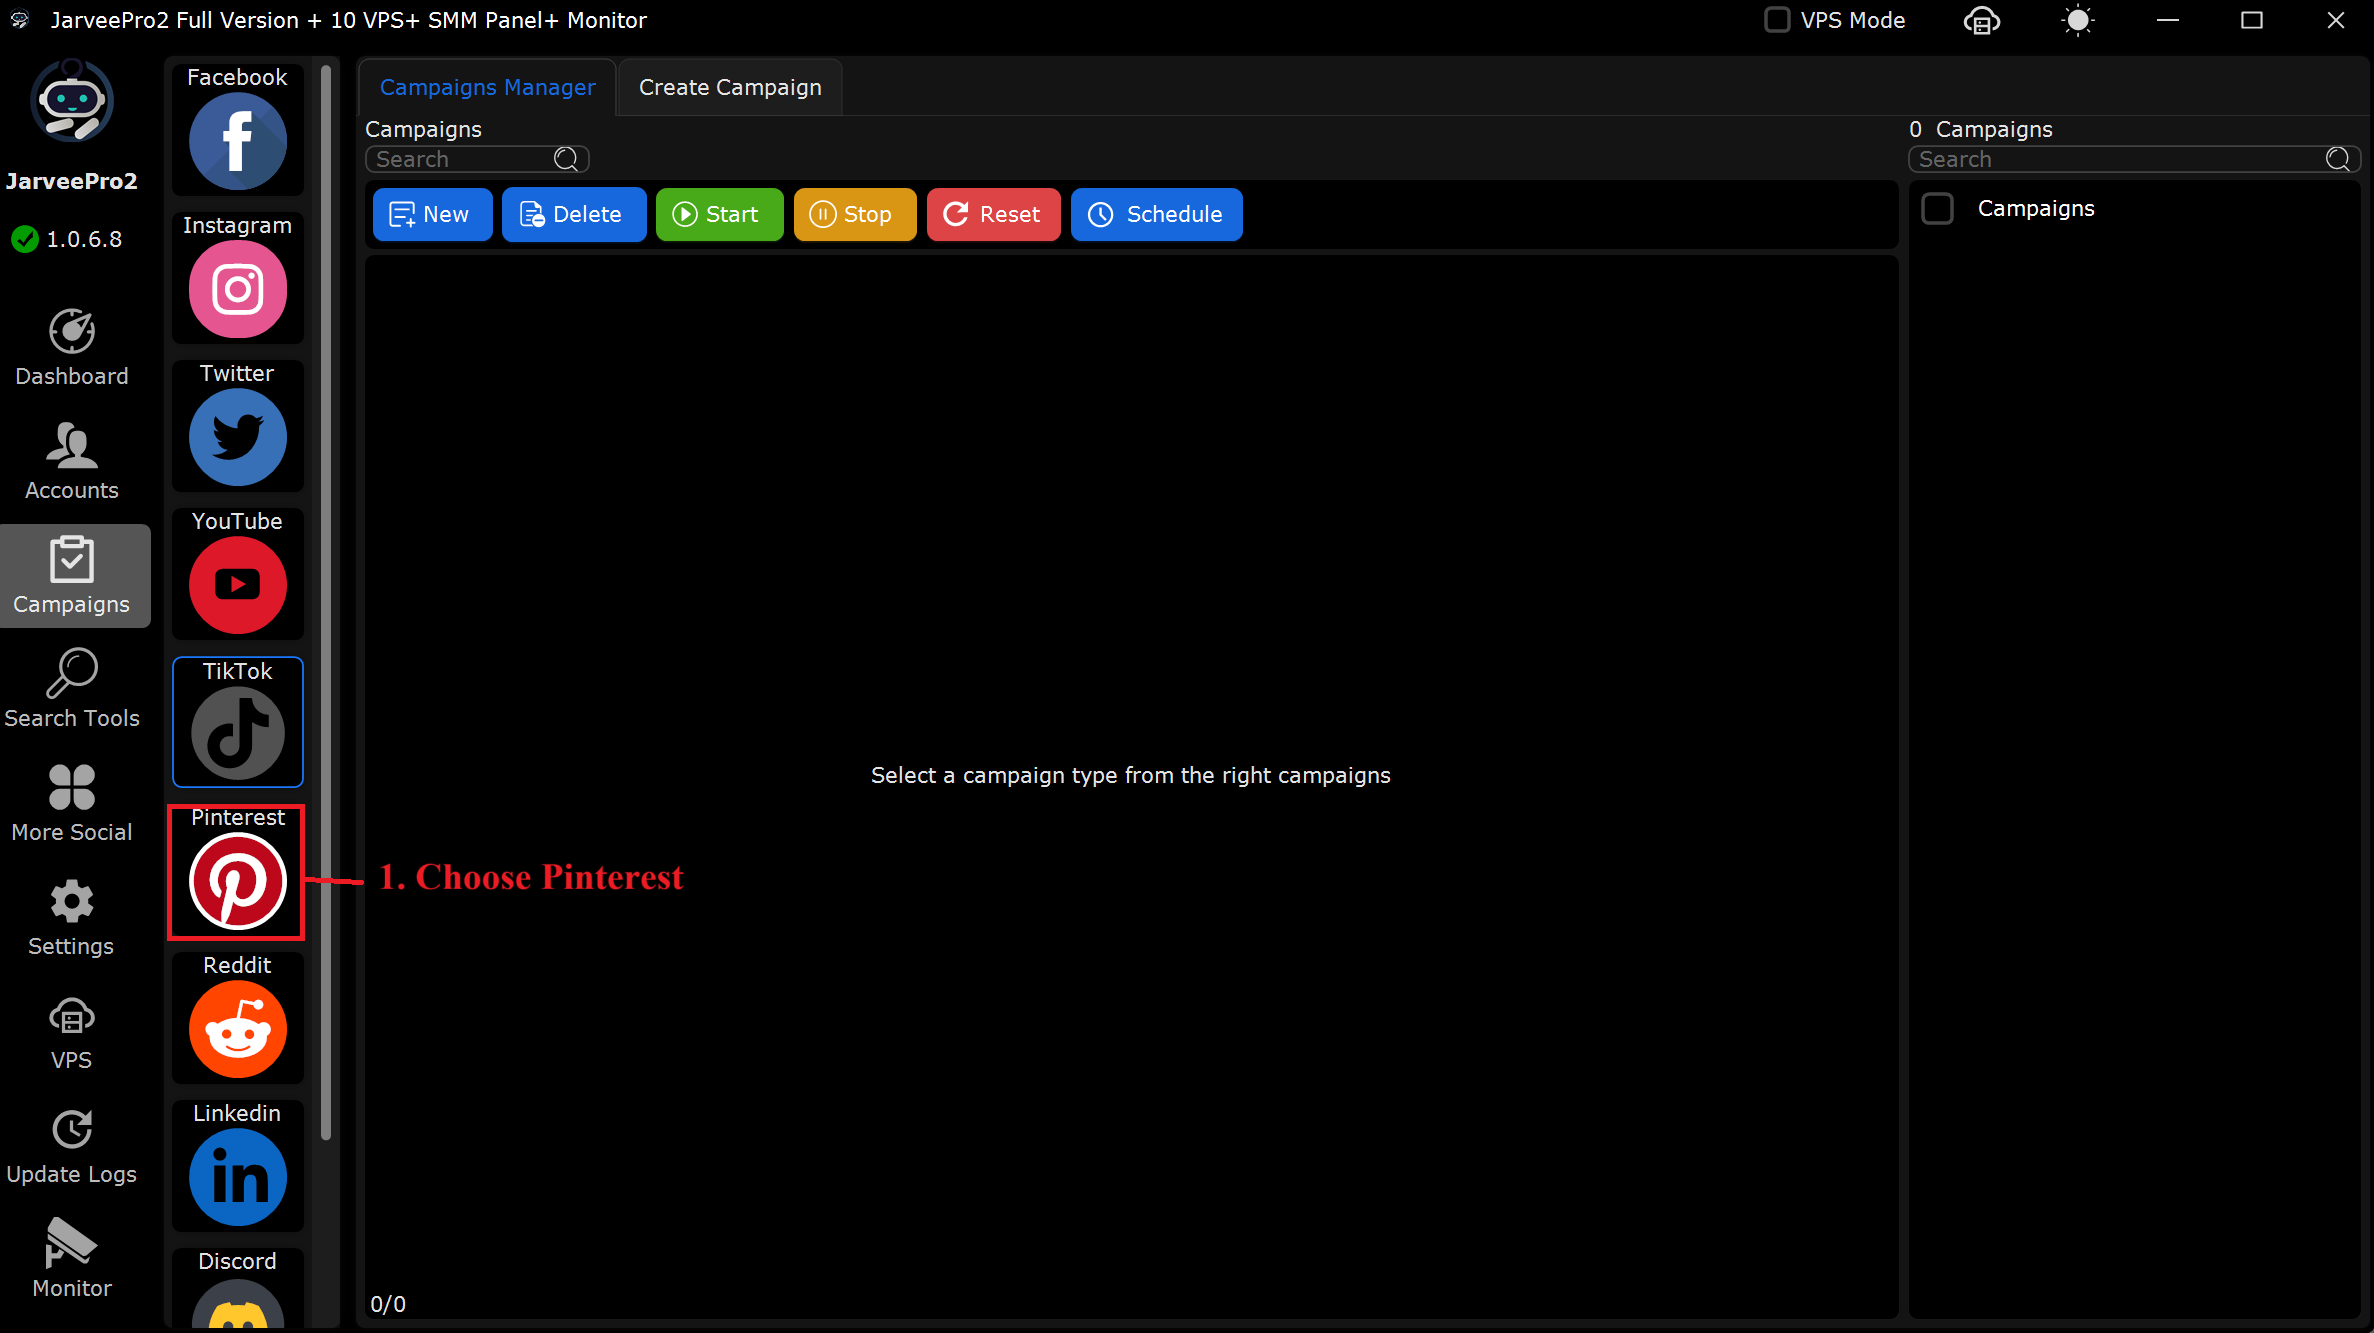Image resolution: width=2374 pixels, height=1333 pixels.
Task: Open the Discord platform icon
Action: click(237, 1302)
